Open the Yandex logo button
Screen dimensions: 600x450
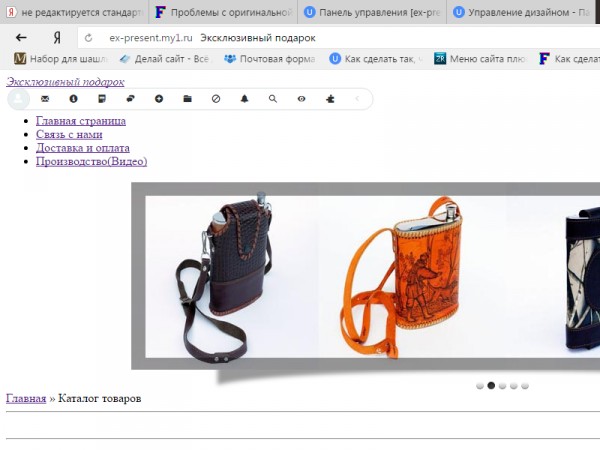tap(57, 38)
